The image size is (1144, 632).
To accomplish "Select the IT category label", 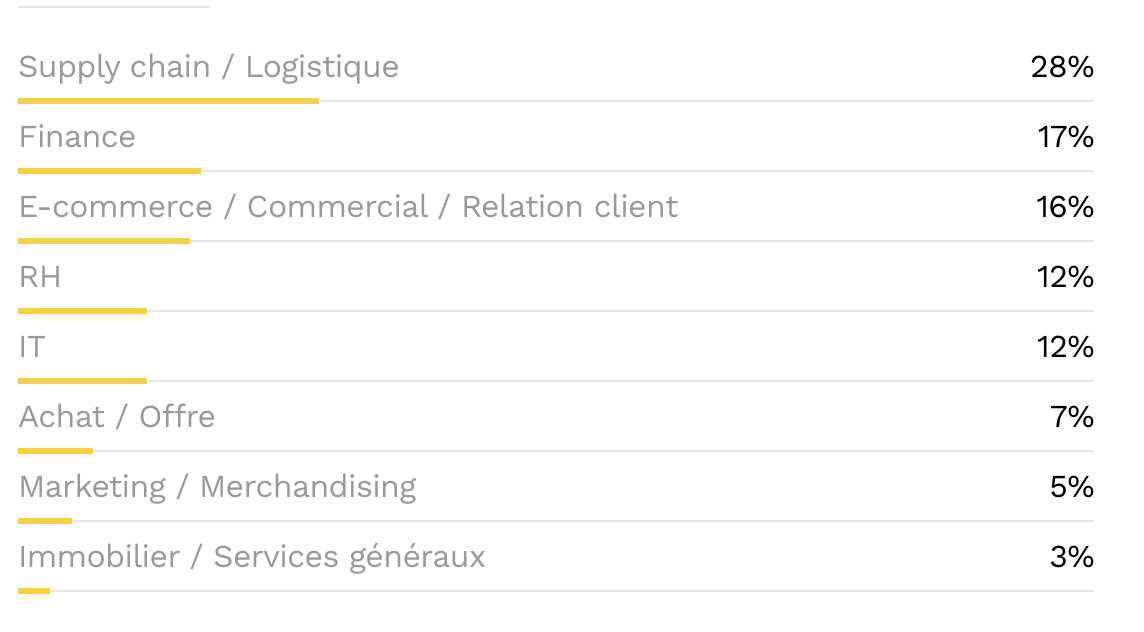I will click(32, 347).
